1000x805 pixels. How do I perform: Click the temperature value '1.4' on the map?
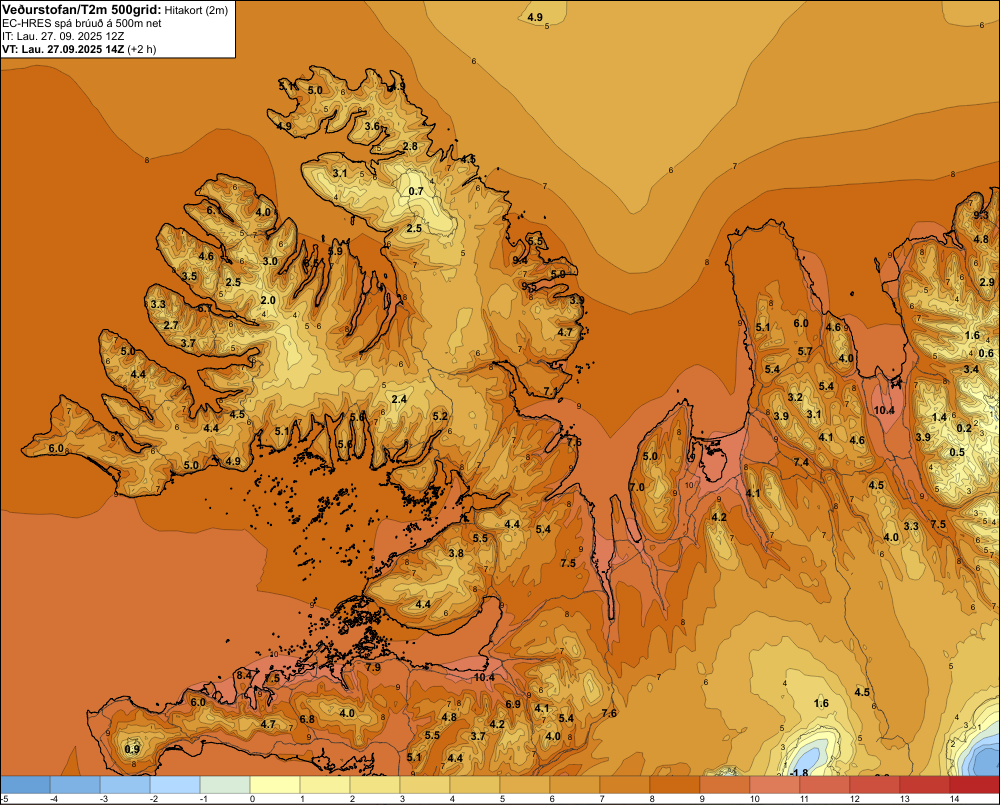click(939, 417)
